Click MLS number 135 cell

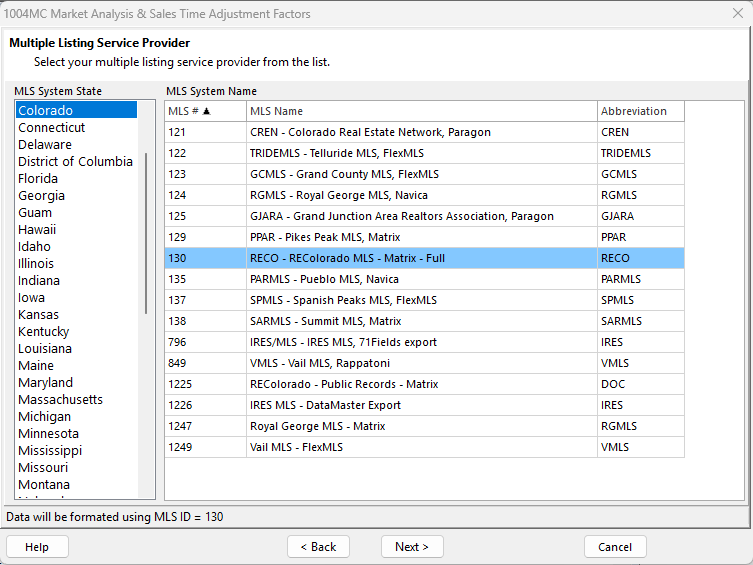[x=205, y=279]
